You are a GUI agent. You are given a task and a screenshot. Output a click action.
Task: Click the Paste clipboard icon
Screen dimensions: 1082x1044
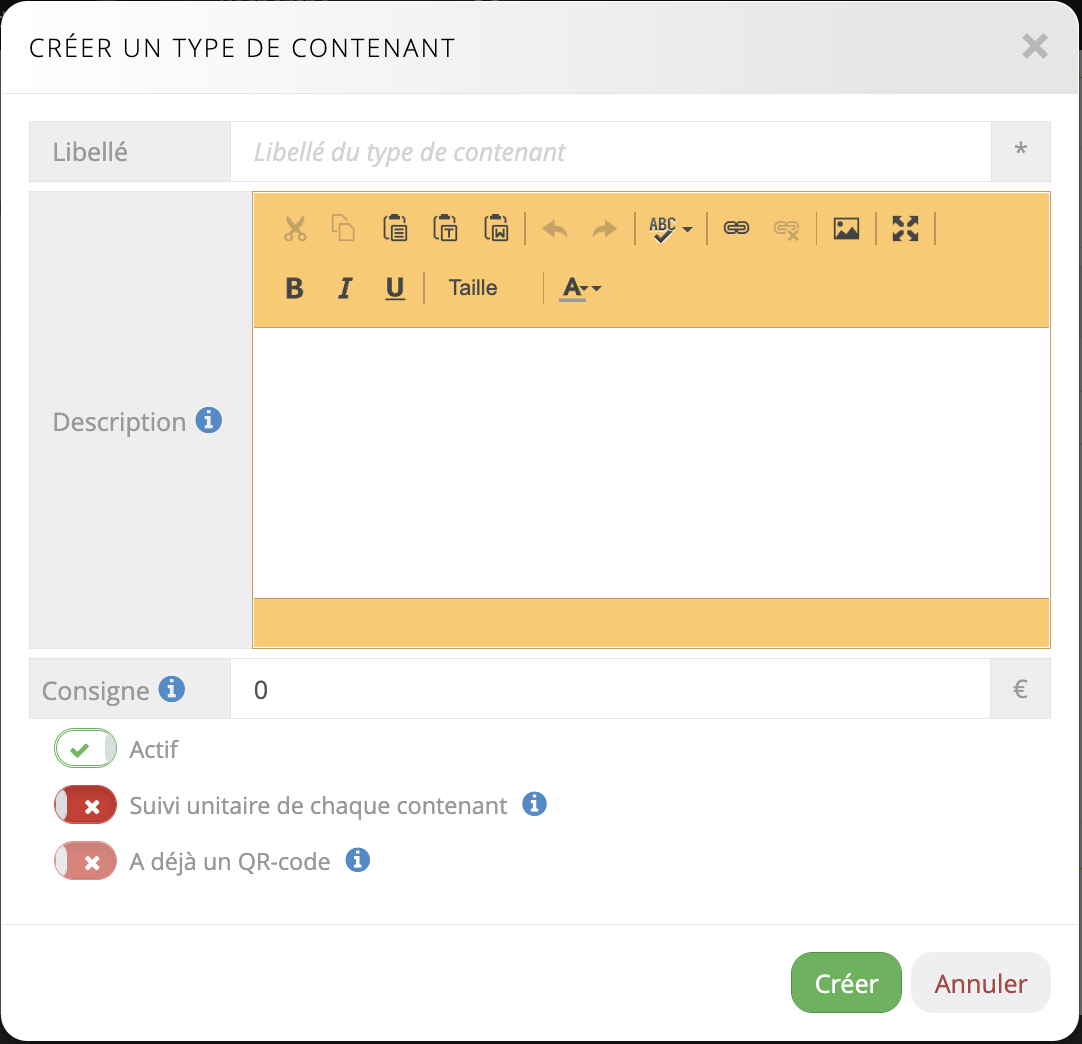pos(395,229)
